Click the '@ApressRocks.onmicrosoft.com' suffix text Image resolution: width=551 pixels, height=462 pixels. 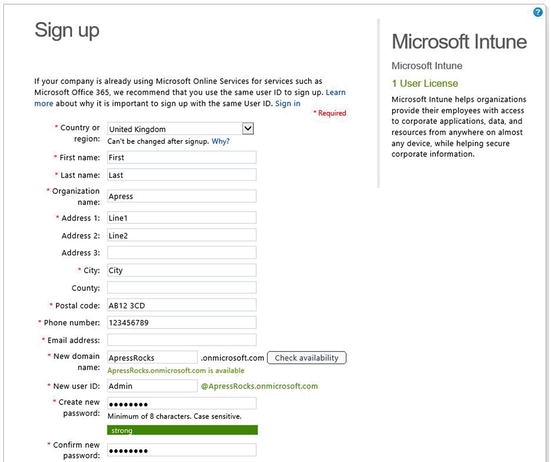(x=259, y=386)
